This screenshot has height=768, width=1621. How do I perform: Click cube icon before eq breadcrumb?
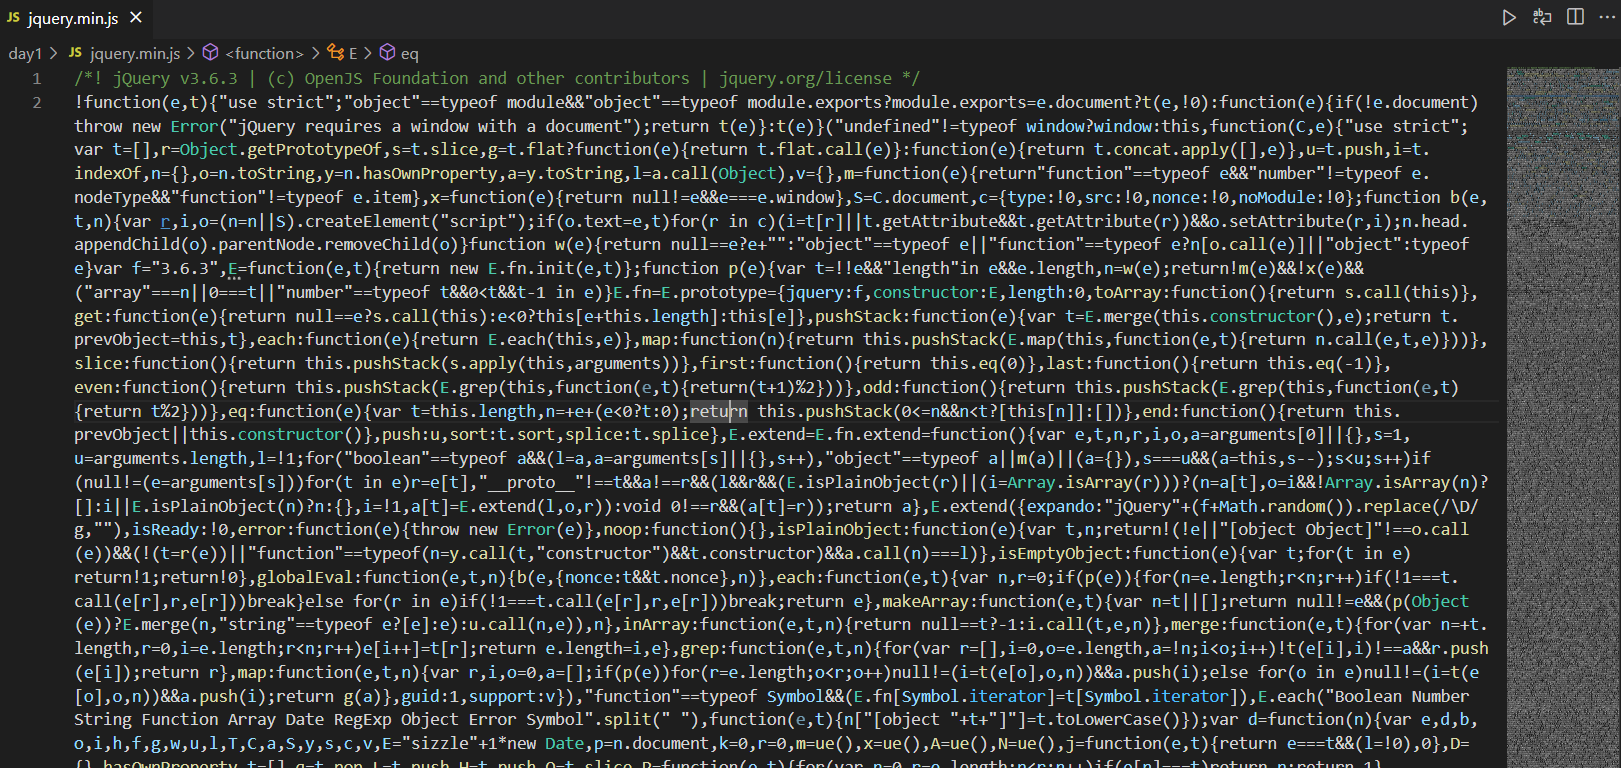tap(387, 53)
